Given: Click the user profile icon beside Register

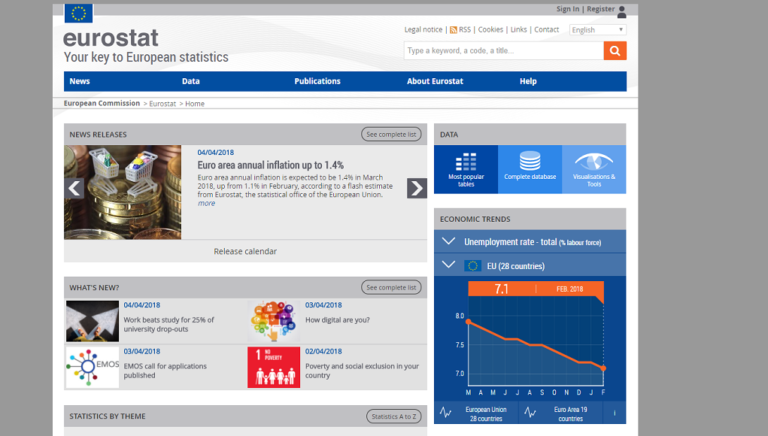Looking at the screenshot, I should (622, 12).
